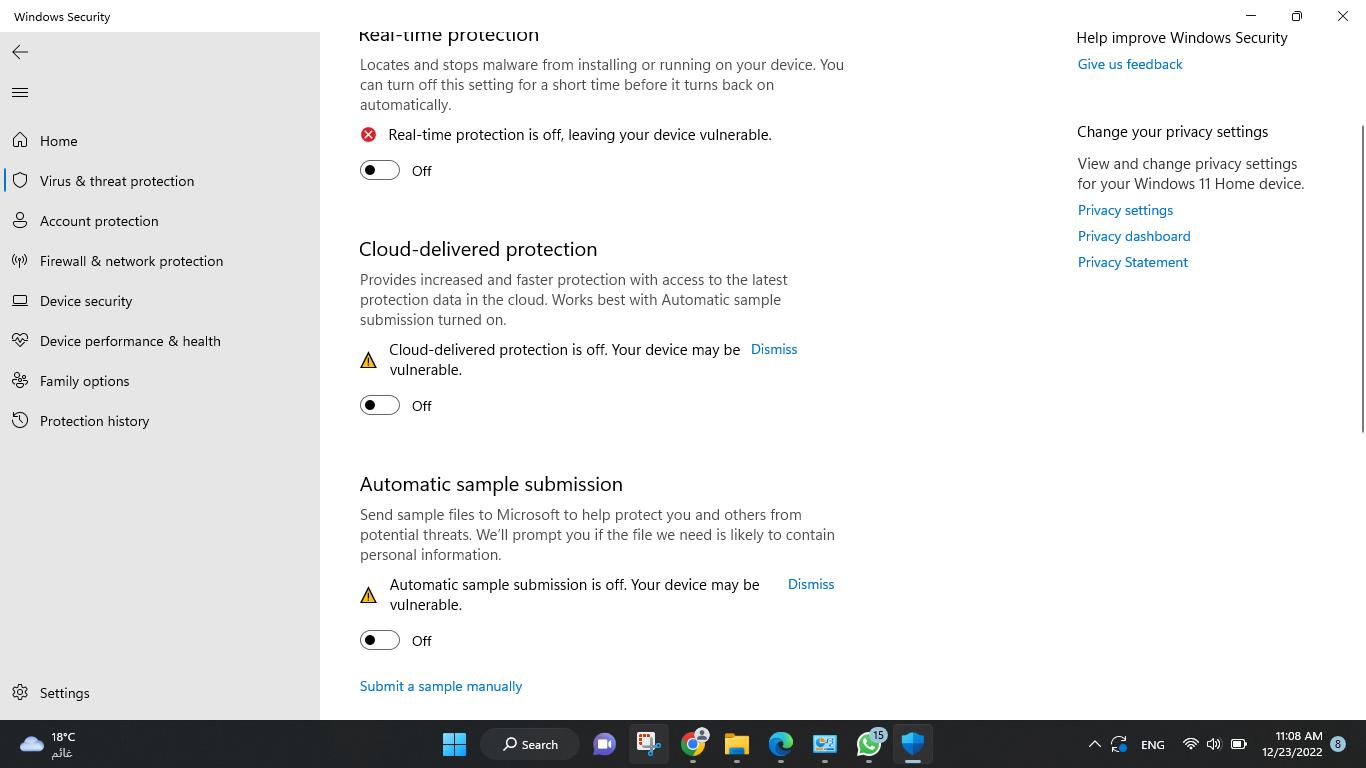This screenshot has height=768, width=1366.
Task: Open the Protection history clock icon
Action: (20, 421)
